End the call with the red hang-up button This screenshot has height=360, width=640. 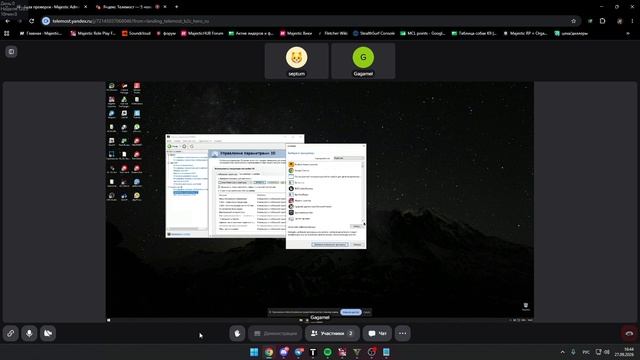pos(629,333)
